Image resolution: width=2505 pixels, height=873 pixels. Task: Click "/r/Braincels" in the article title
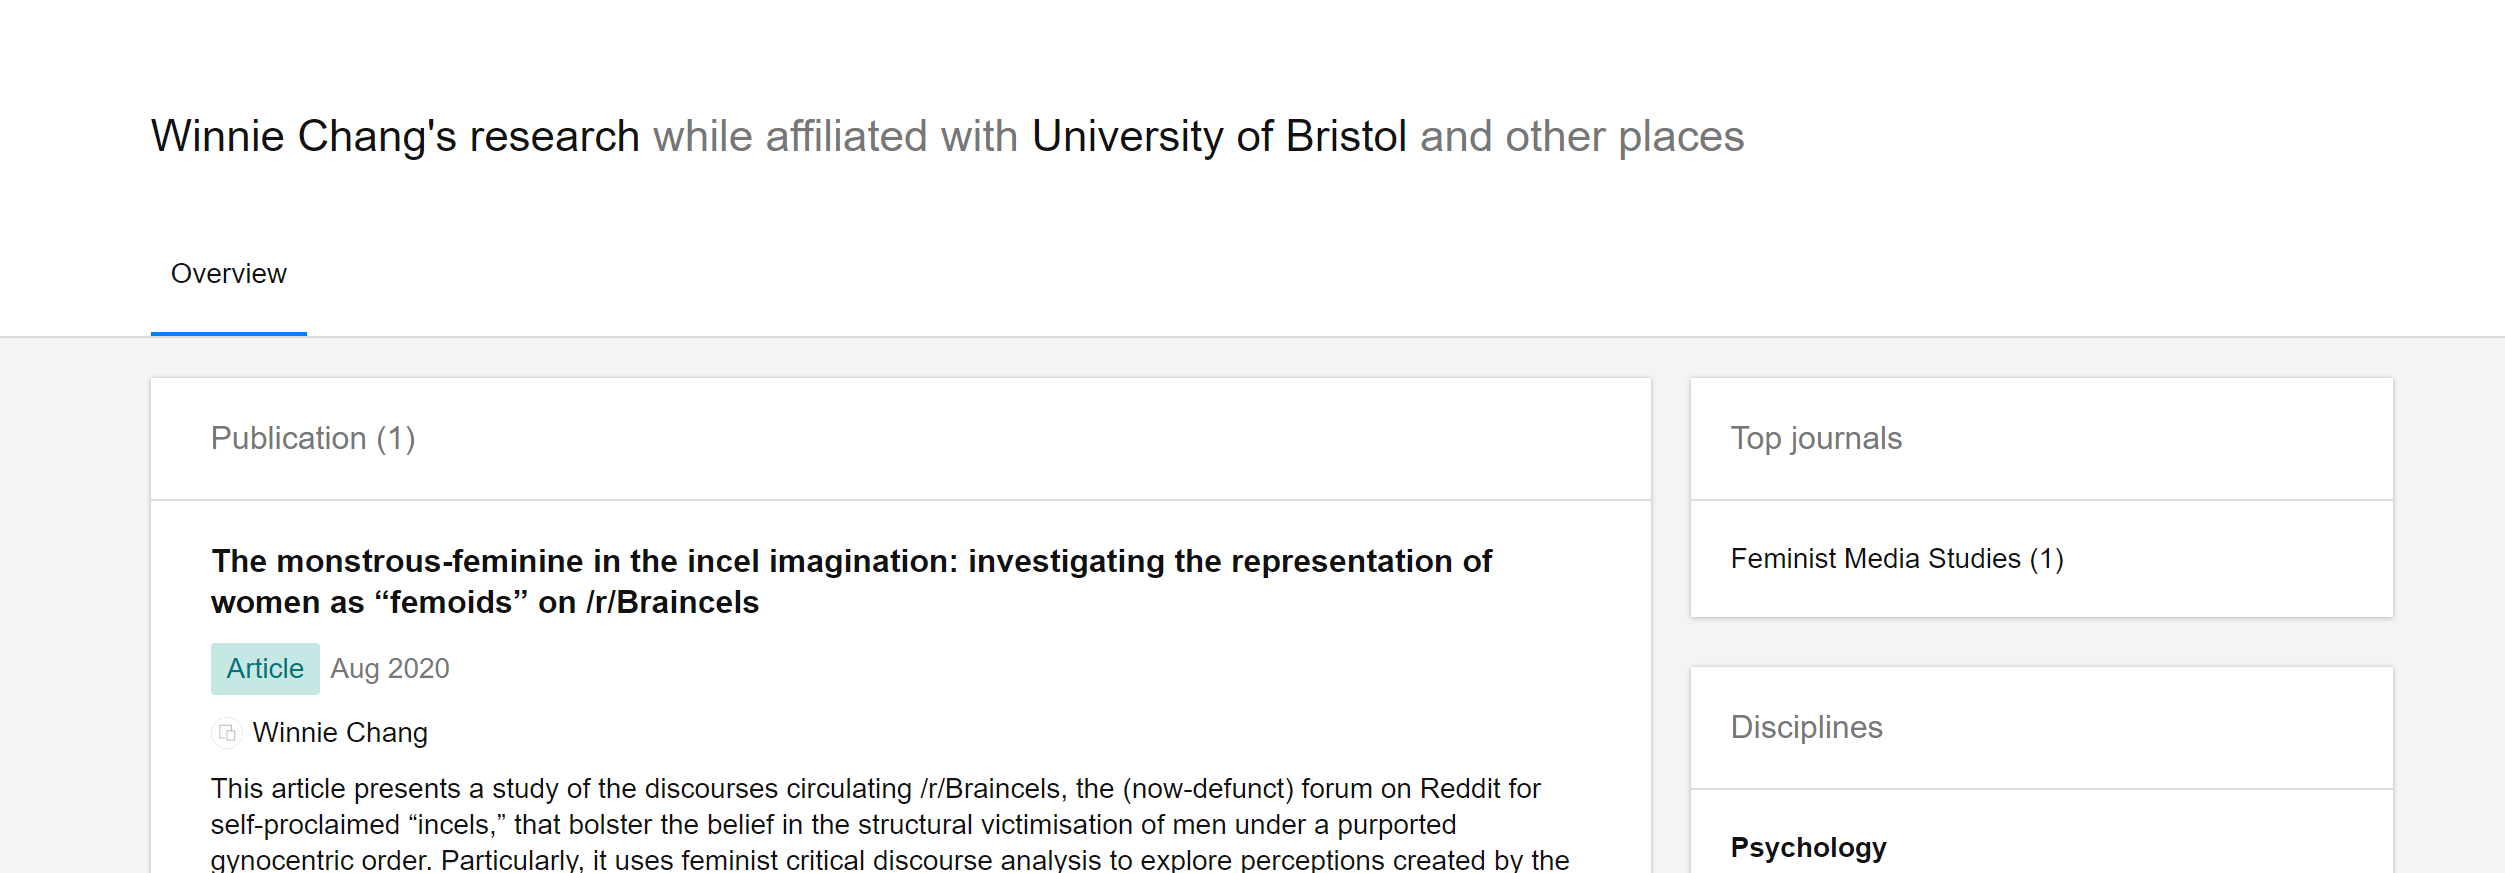click(673, 603)
